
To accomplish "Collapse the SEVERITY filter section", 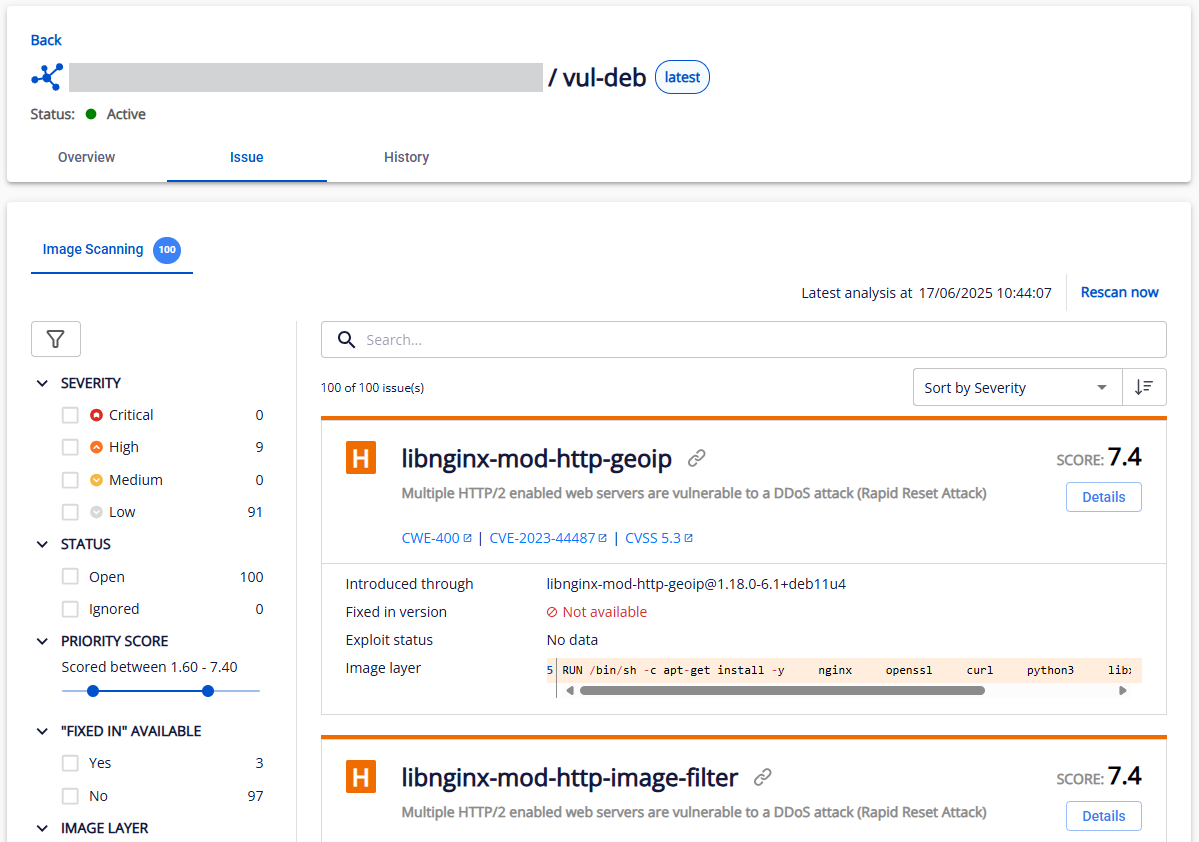I will 42,383.
